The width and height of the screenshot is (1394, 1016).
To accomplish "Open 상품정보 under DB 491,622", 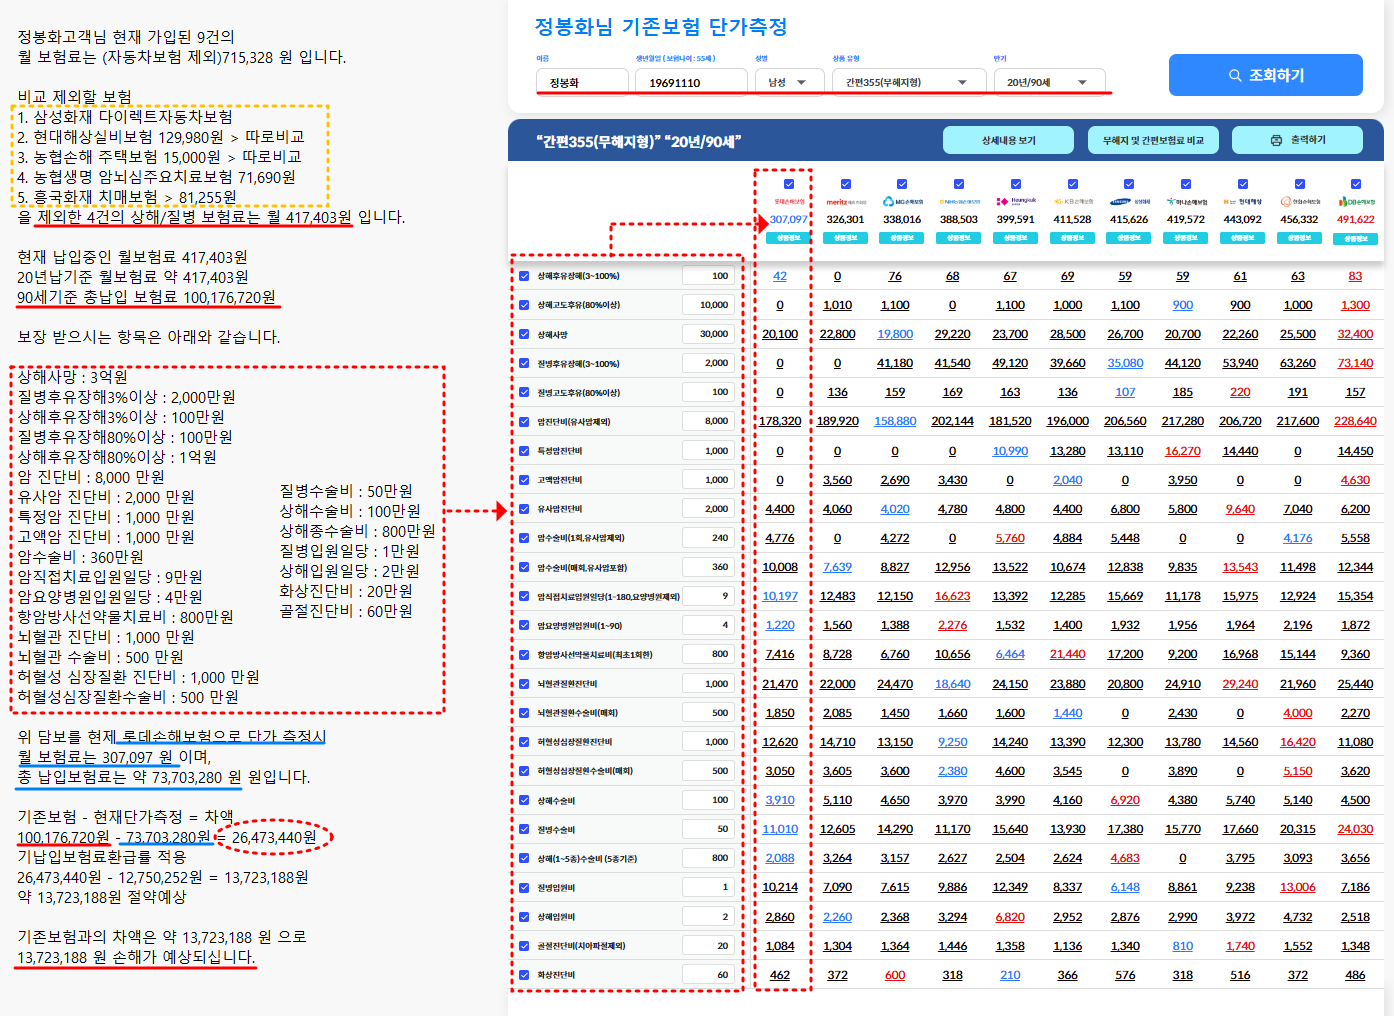I will (x=1356, y=239).
